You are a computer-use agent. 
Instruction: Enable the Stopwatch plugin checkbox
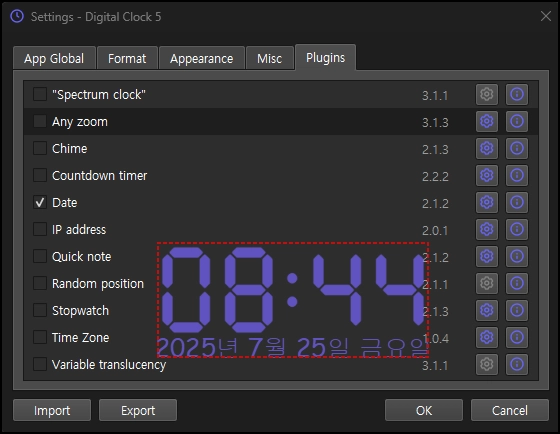[x=40, y=310]
